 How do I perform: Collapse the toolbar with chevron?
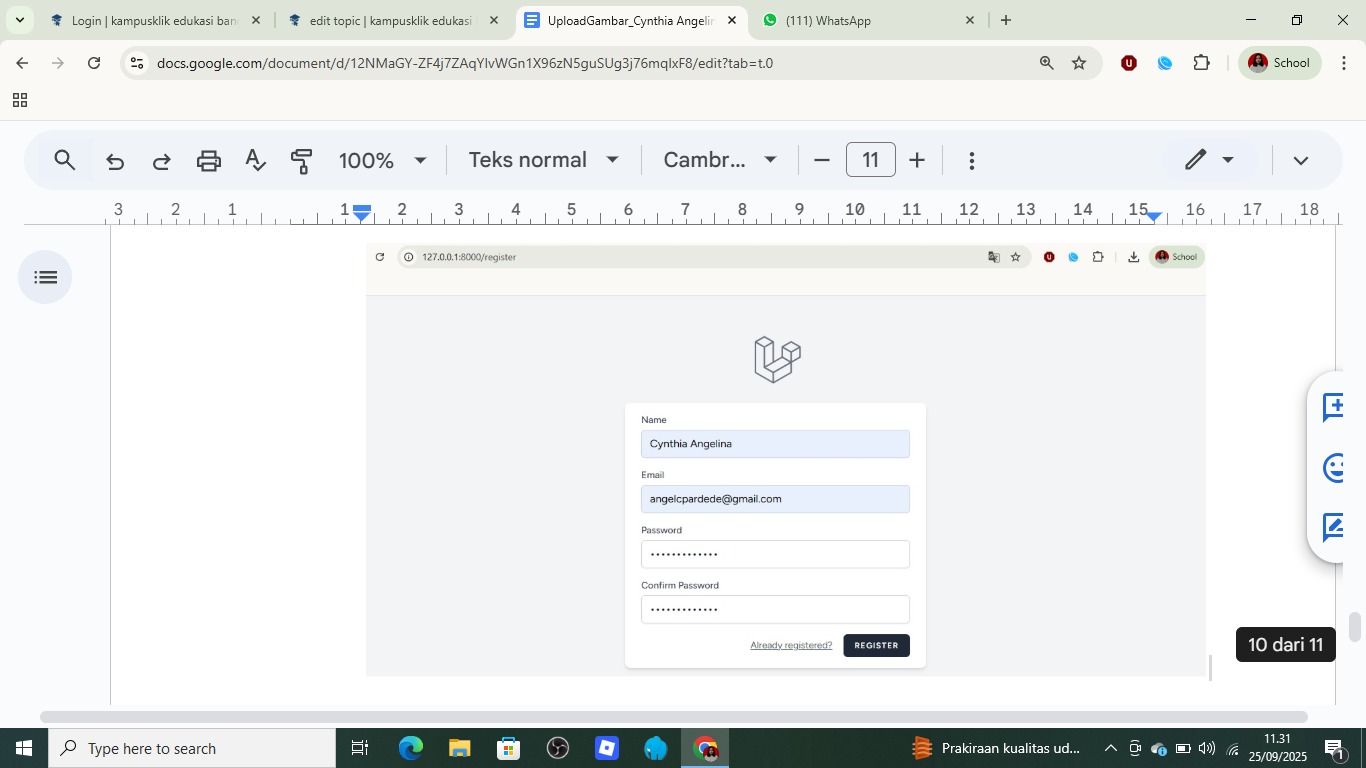[x=1300, y=160]
